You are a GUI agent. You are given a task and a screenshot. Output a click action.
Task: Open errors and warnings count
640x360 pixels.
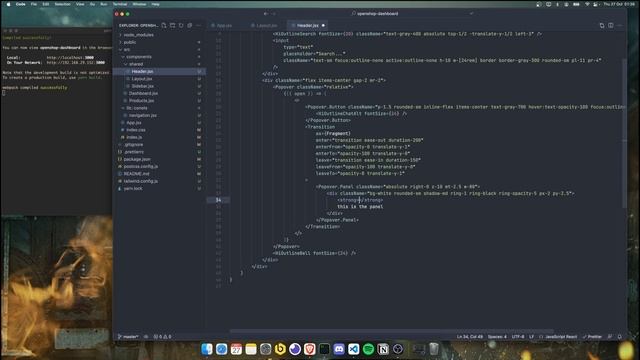(x=162, y=337)
